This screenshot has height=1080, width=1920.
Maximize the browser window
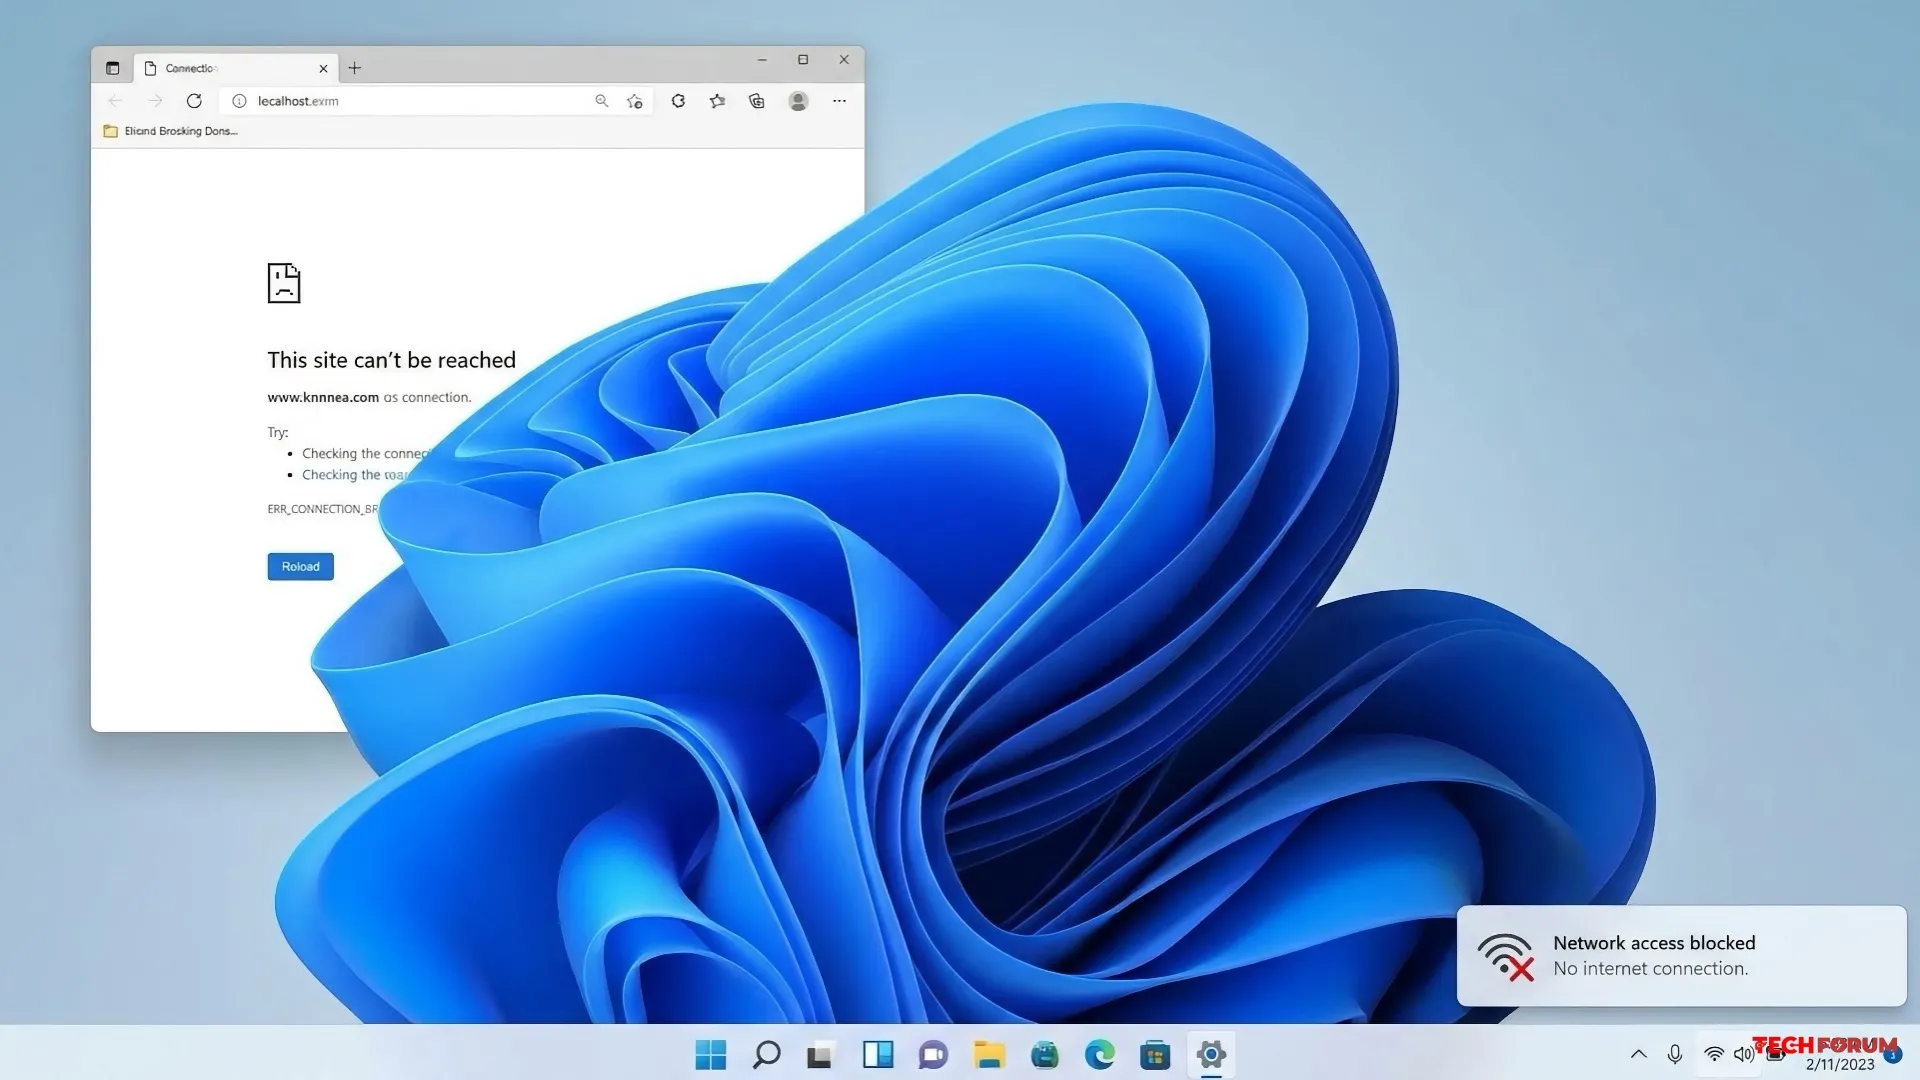click(x=803, y=60)
